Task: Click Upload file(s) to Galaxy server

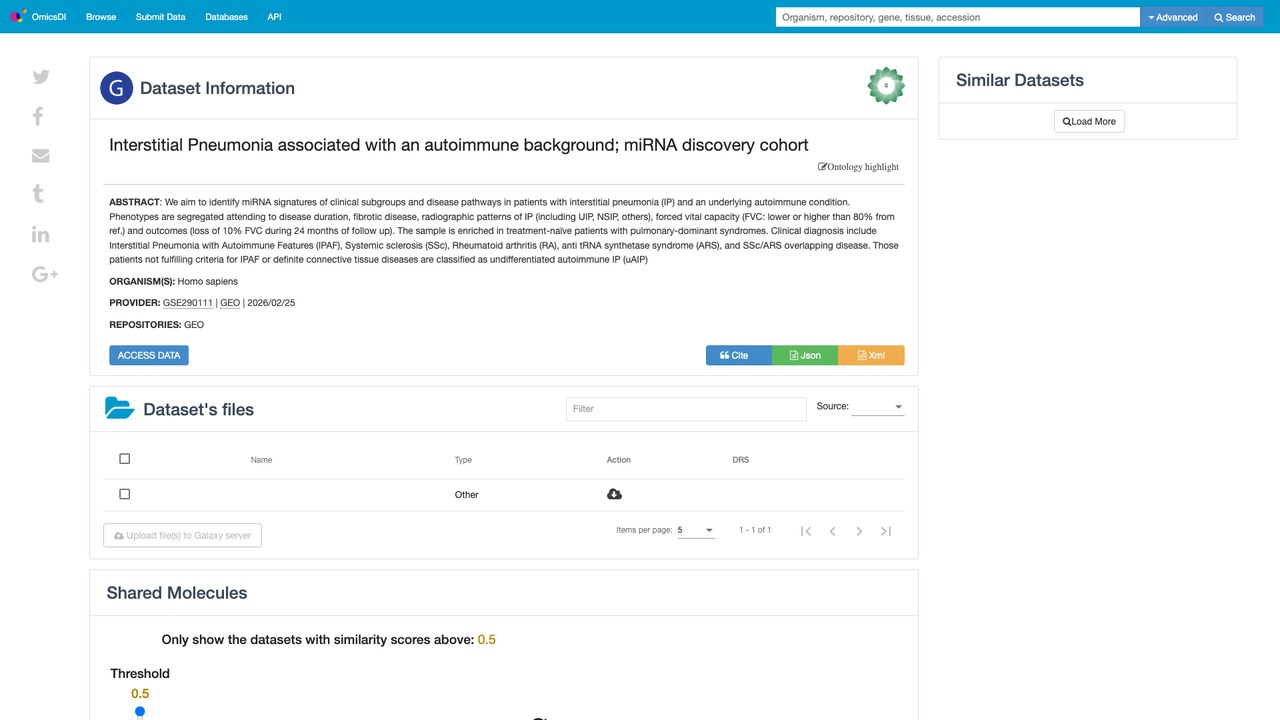Action: [183, 536]
